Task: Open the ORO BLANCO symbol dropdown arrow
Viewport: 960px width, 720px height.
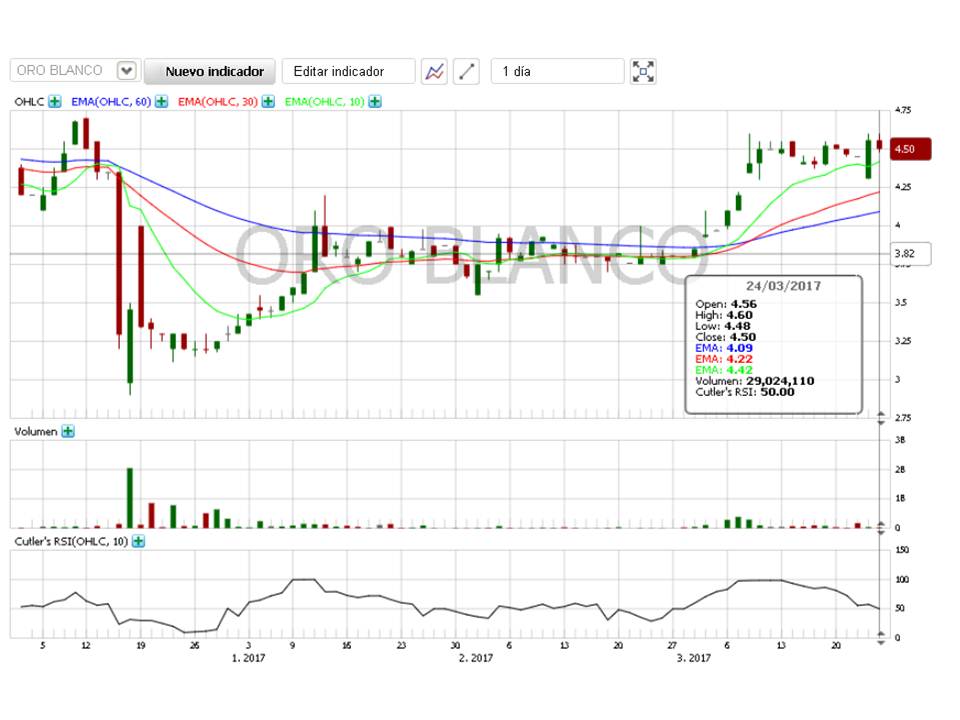Action: (127, 71)
